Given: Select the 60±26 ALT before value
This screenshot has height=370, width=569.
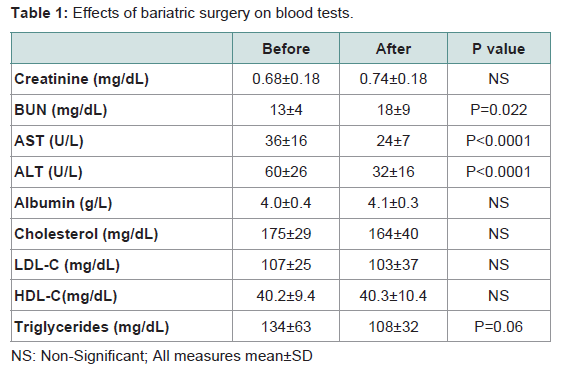Looking at the screenshot, I should click(286, 172).
